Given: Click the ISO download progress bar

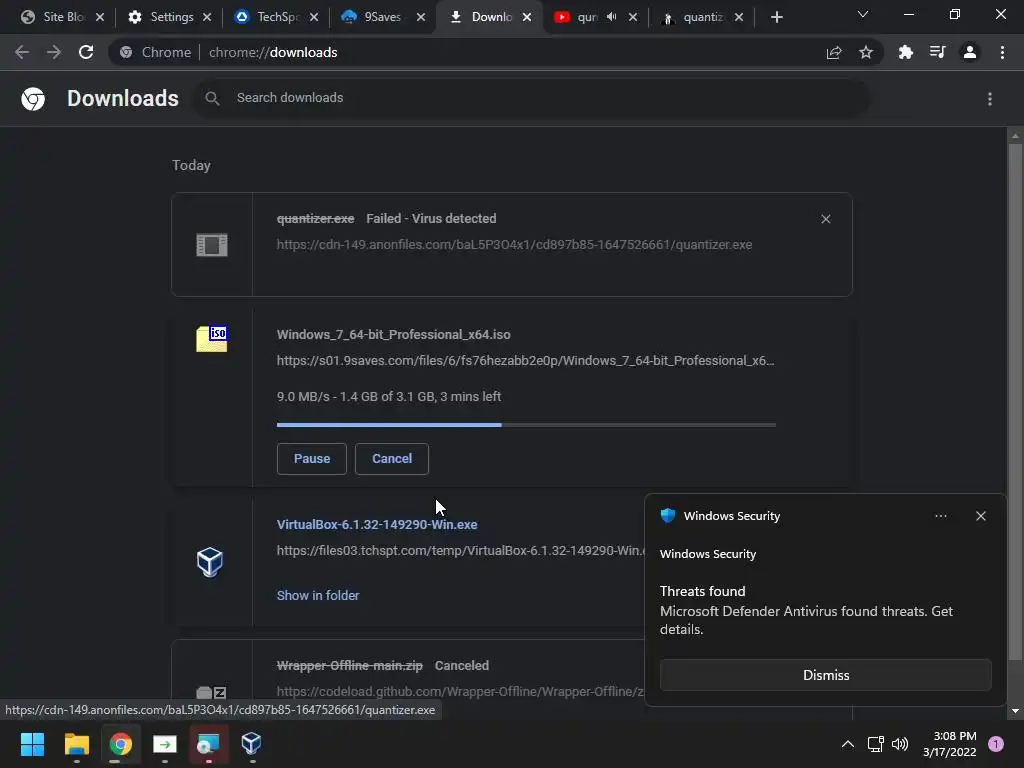Looking at the screenshot, I should 526,425.
